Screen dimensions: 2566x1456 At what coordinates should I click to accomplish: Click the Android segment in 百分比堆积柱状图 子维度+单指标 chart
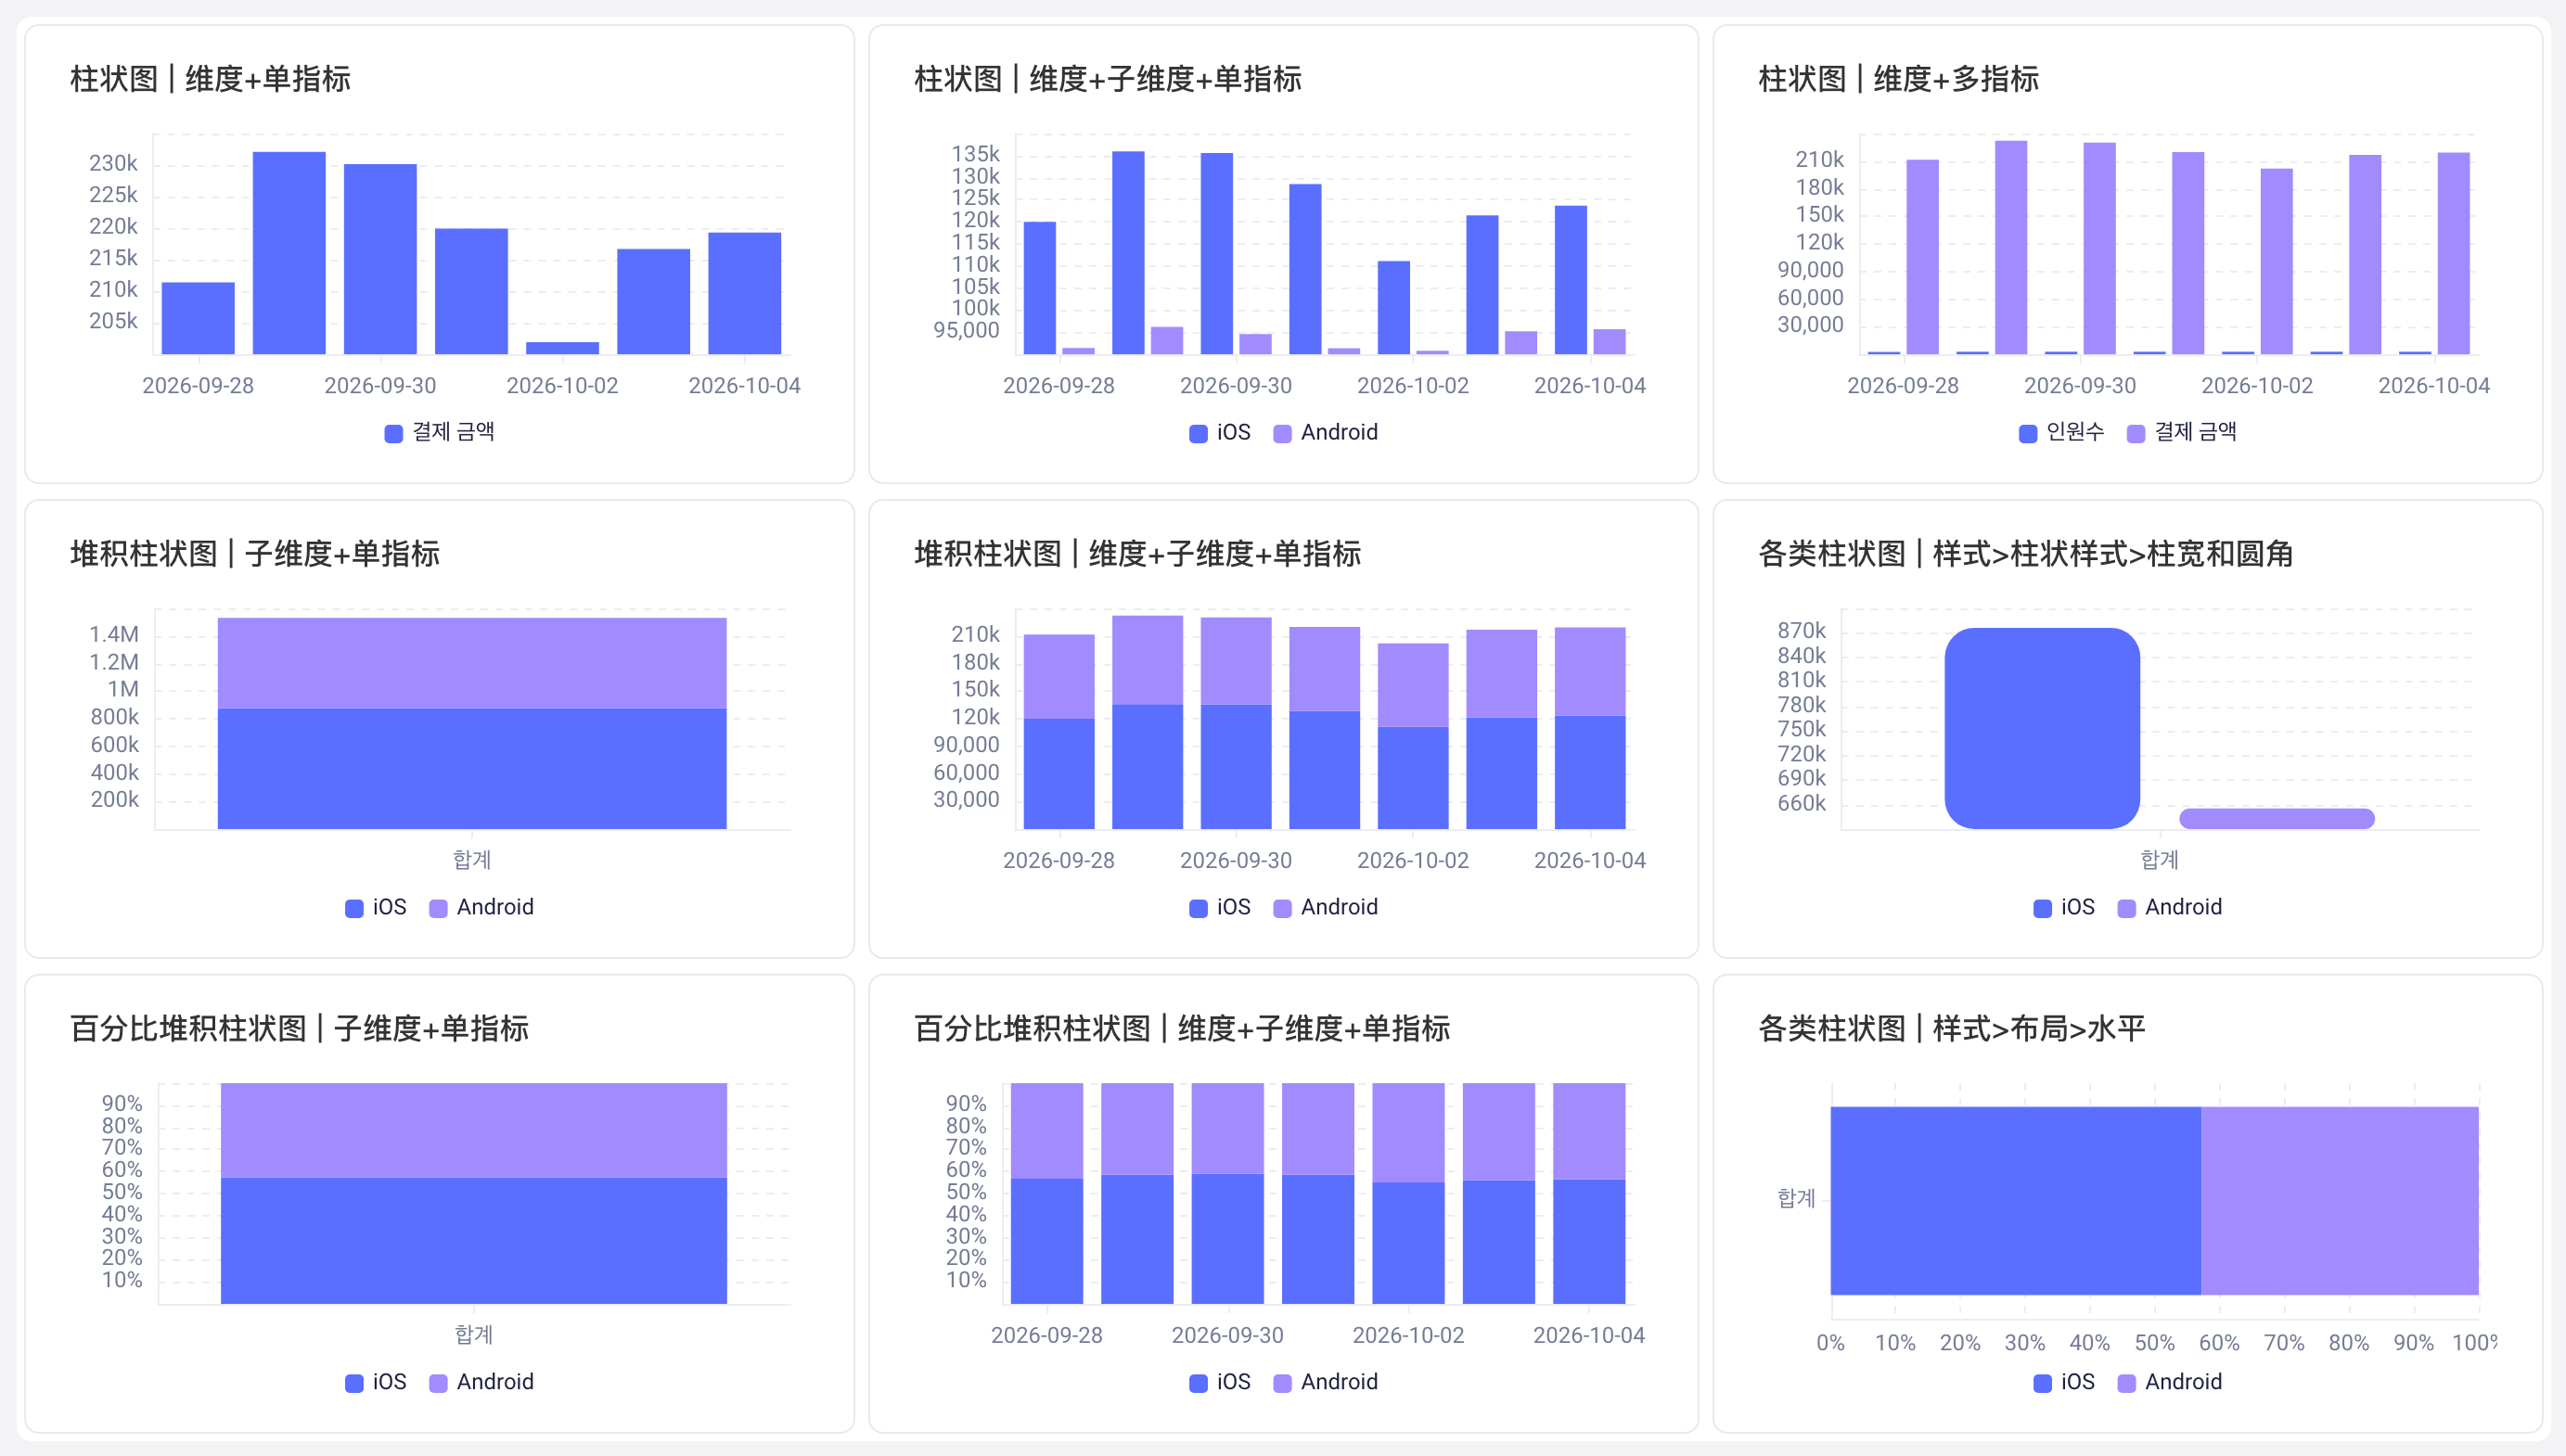point(473,1130)
